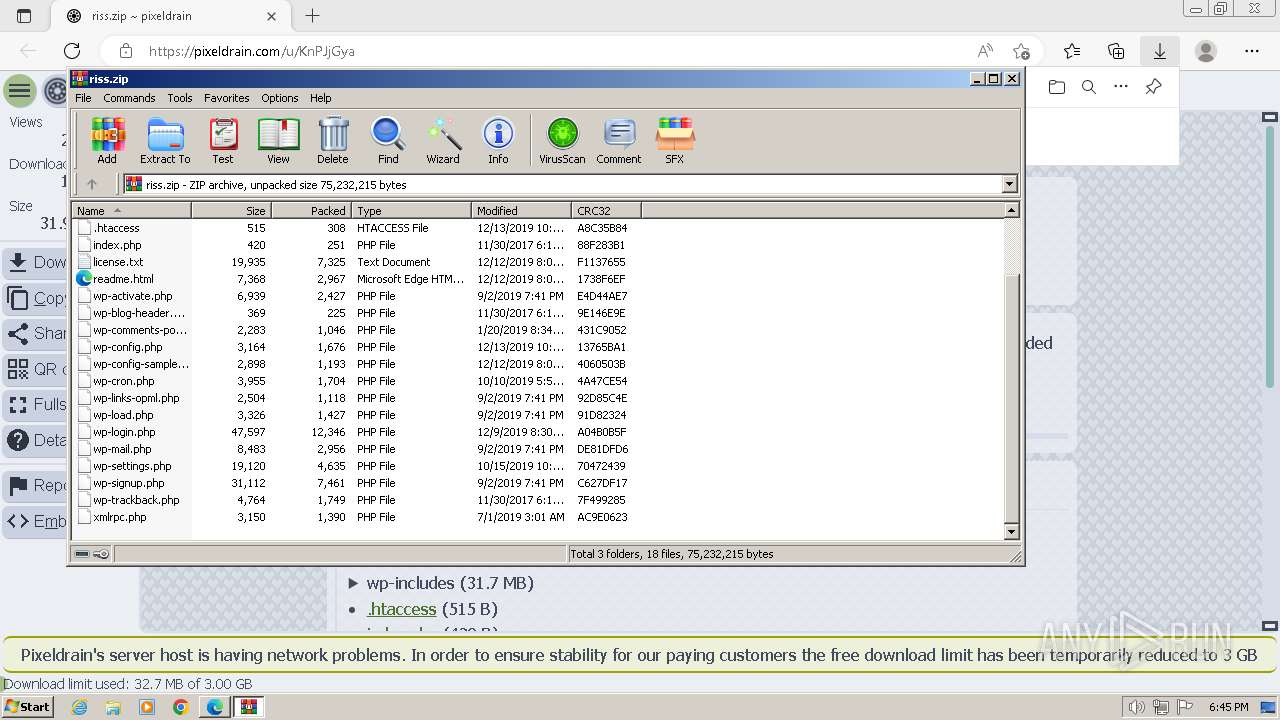
Task: Click pixeldrain Download sidebar button
Action: coord(36,262)
